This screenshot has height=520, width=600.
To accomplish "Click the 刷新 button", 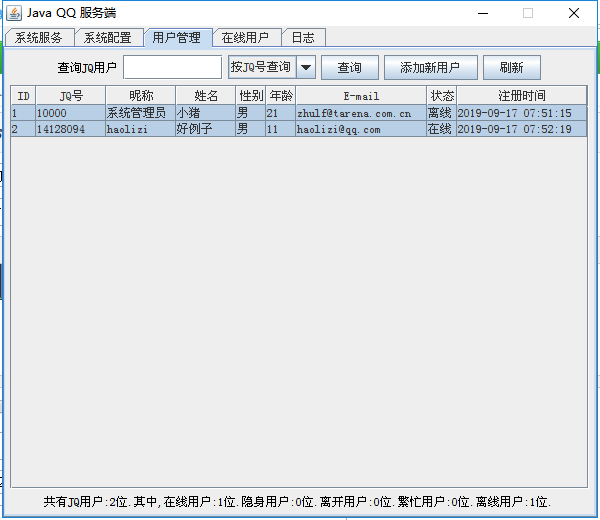I will pos(512,67).
